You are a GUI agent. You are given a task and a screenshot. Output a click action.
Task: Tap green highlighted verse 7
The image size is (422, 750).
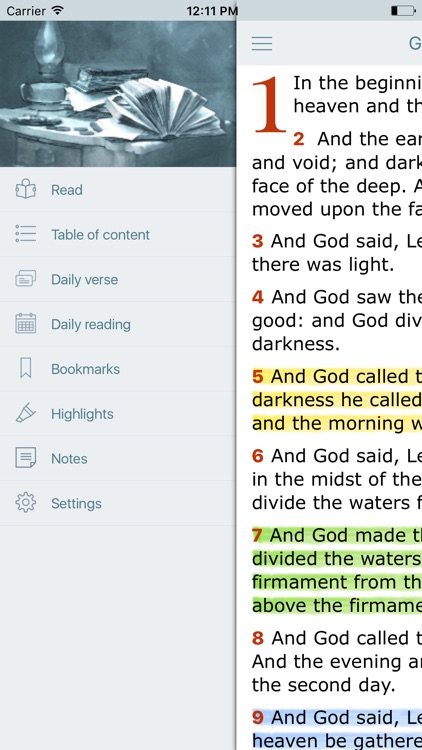(337, 570)
